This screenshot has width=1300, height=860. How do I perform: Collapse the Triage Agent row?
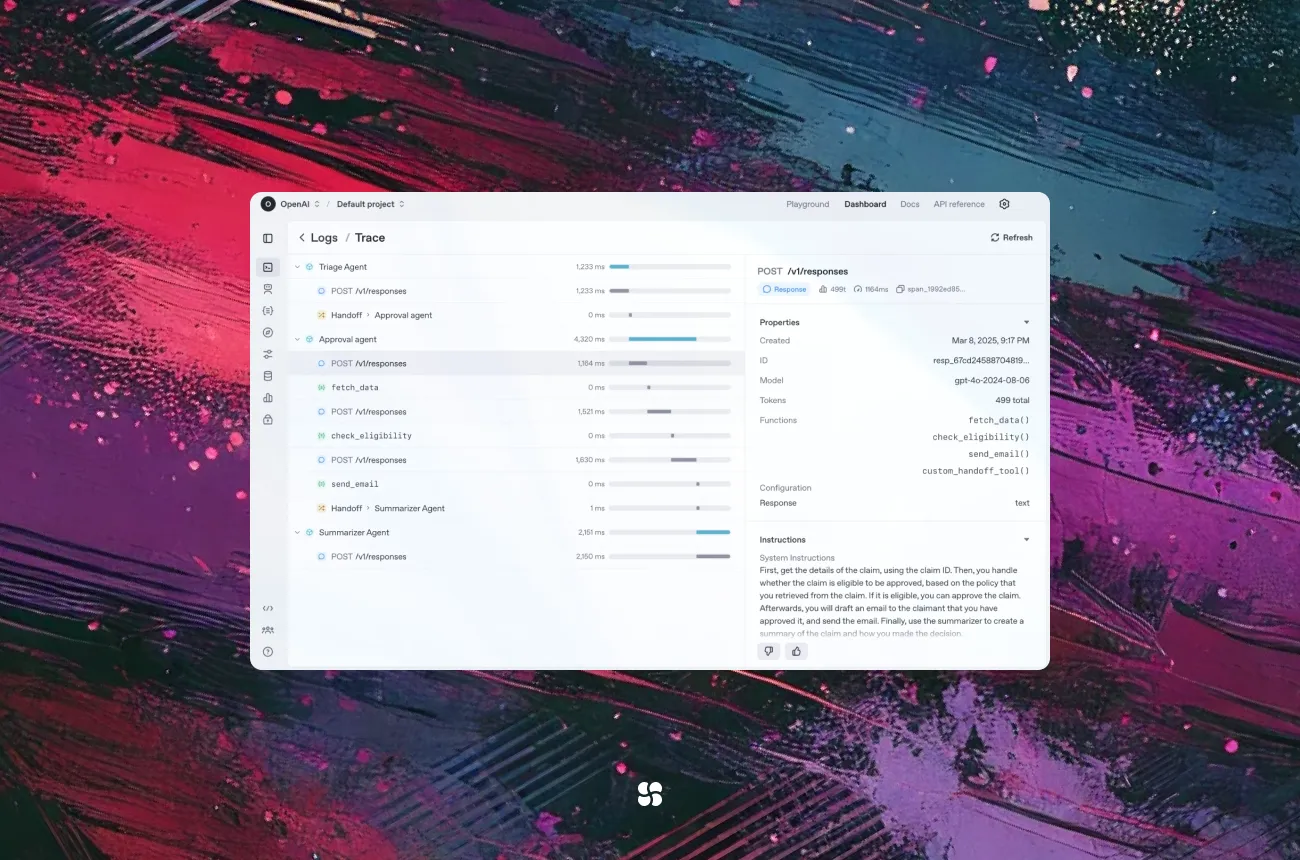pyautogui.click(x=297, y=267)
